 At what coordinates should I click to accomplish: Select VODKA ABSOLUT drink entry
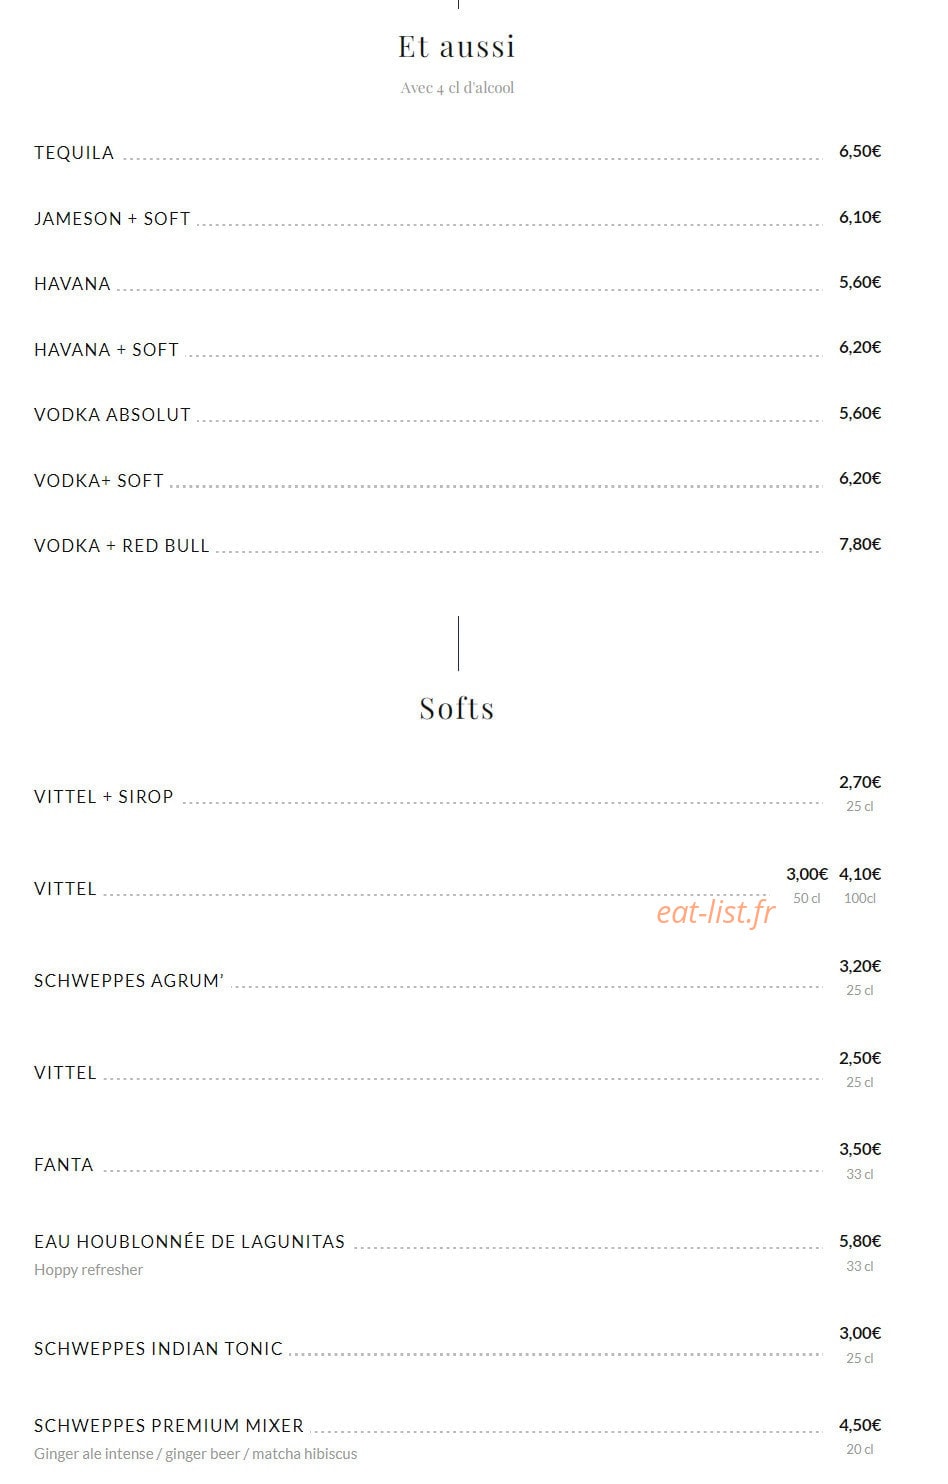pos(112,415)
